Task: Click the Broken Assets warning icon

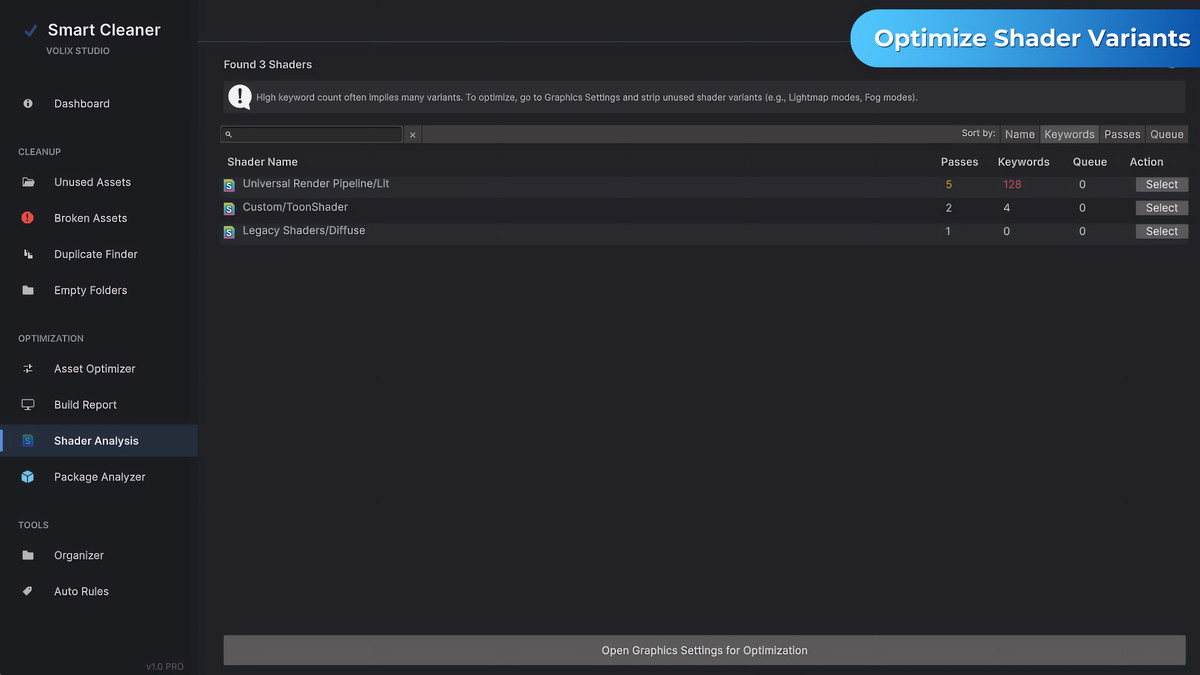Action: tap(29, 218)
